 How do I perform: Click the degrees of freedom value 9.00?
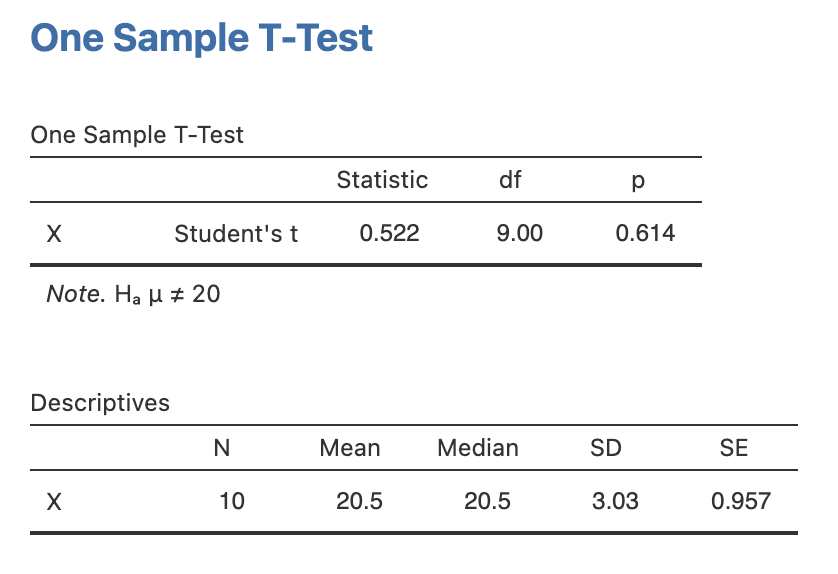[520, 234]
